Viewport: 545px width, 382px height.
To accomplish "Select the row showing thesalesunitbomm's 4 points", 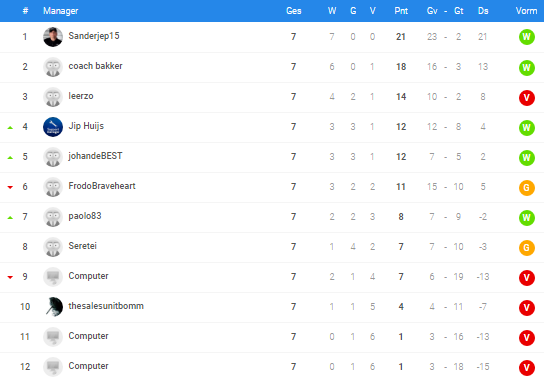I will click(x=272, y=307).
